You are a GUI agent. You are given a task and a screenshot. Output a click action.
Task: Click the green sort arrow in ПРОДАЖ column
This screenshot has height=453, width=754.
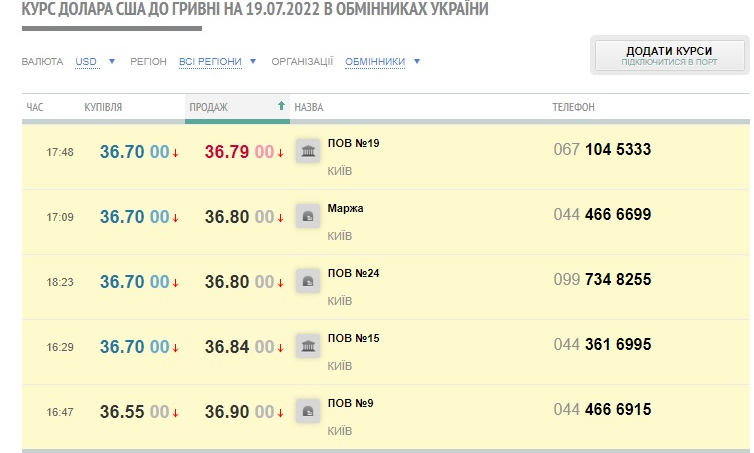pos(281,106)
